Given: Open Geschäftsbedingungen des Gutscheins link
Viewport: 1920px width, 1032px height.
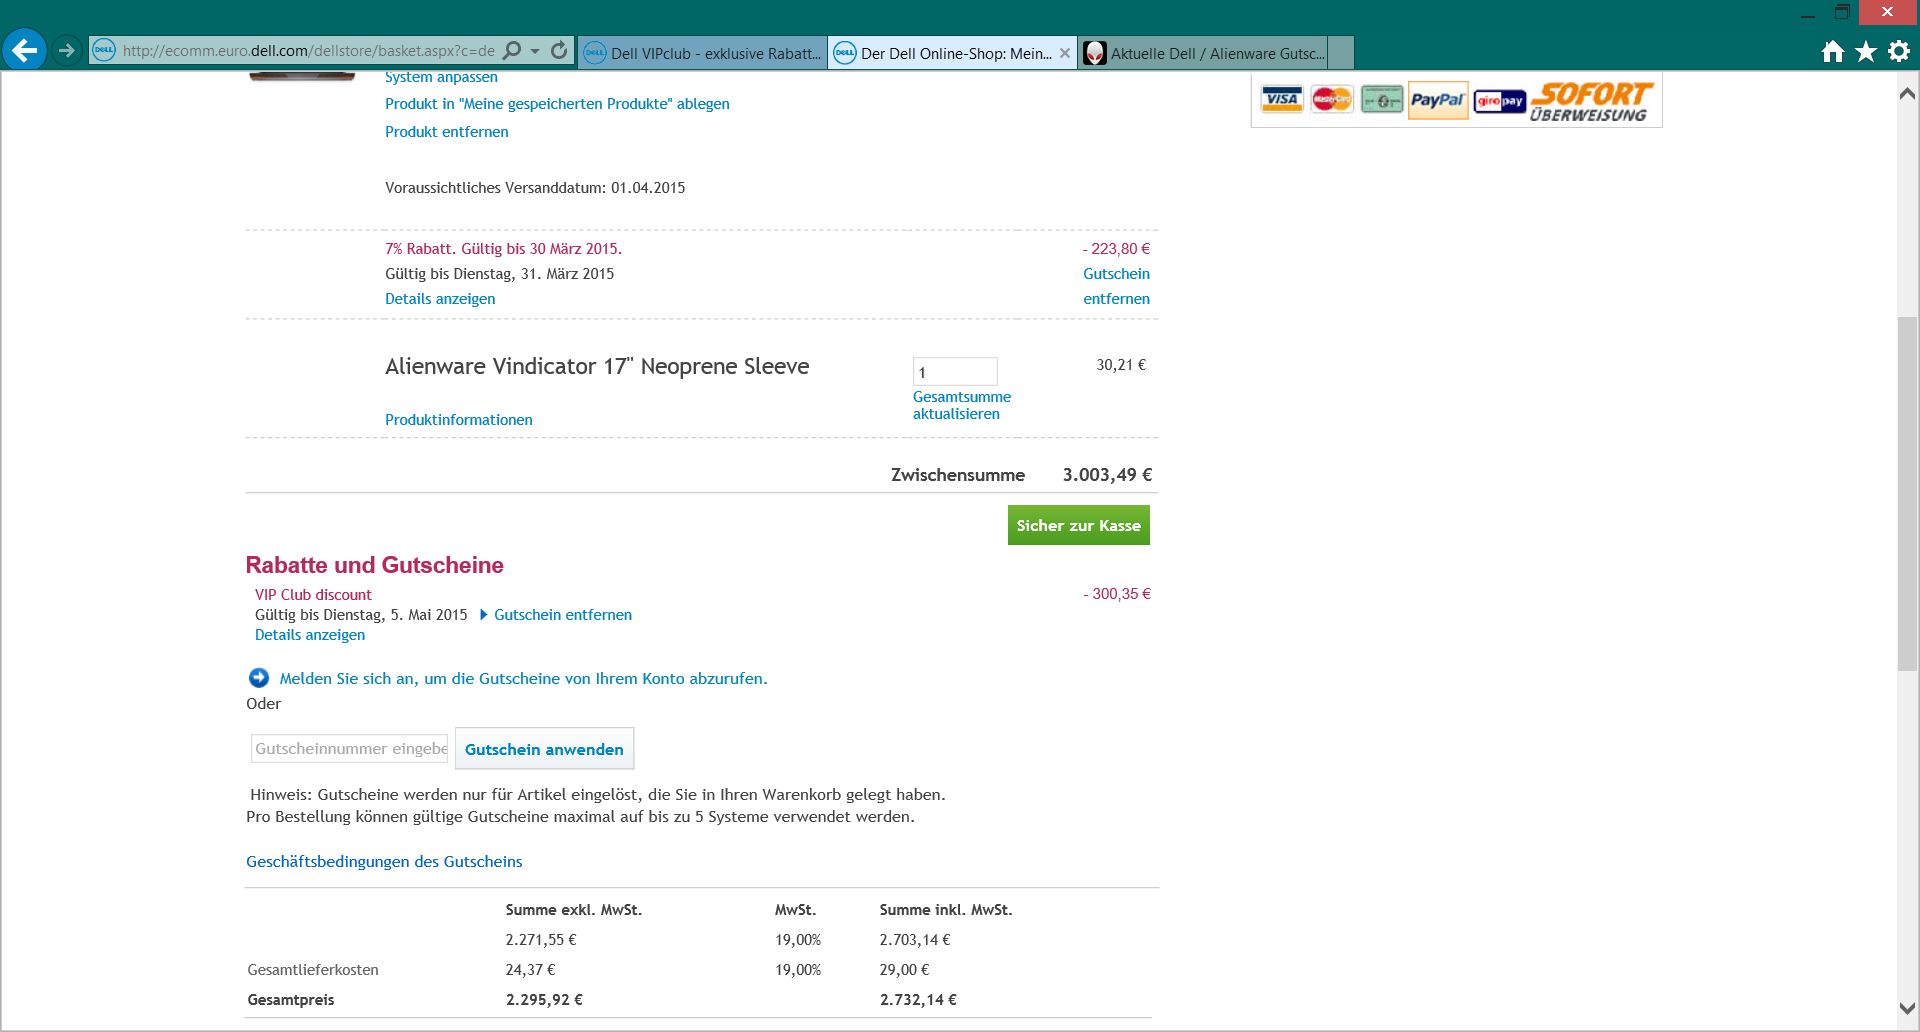Looking at the screenshot, I should (384, 862).
